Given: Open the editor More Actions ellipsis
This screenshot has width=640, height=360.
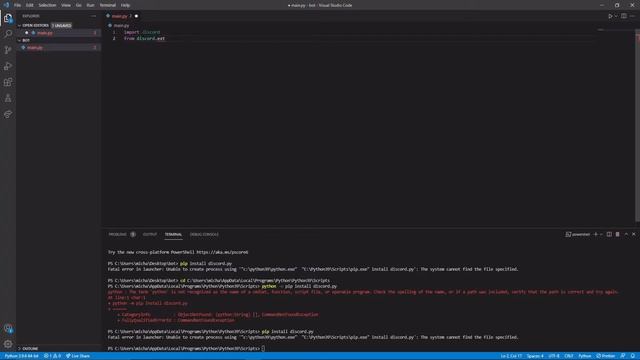Looking at the screenshot, I should pos(632,16).
